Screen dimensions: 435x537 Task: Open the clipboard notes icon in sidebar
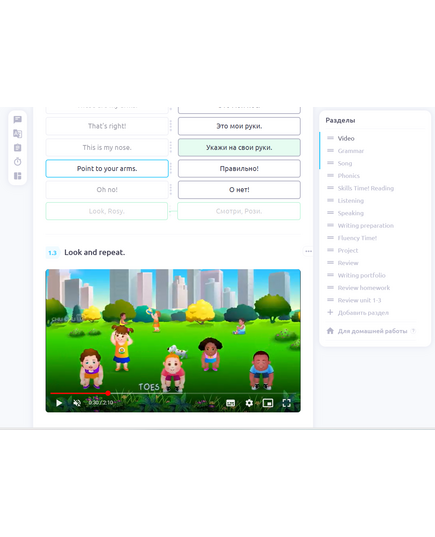pyautogui.click(x=17, y=148)
